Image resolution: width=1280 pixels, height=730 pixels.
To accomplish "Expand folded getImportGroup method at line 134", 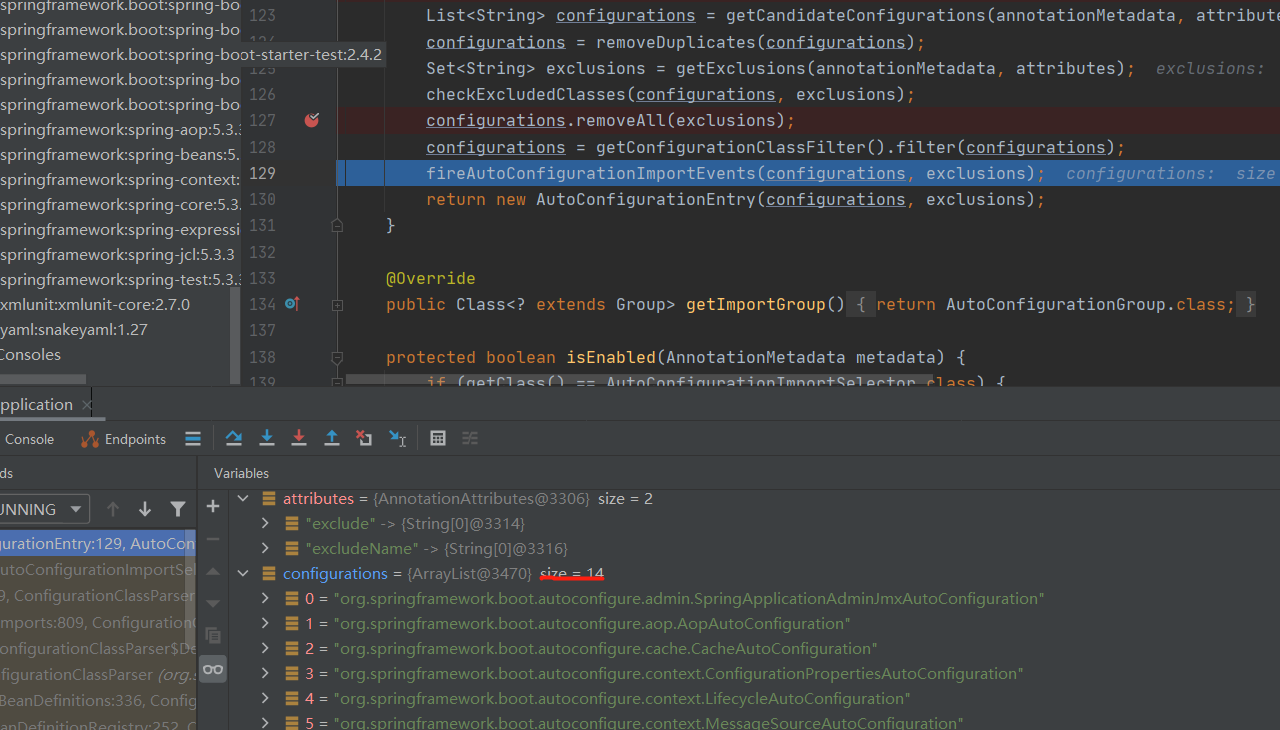I will click(x=337, y=304).
